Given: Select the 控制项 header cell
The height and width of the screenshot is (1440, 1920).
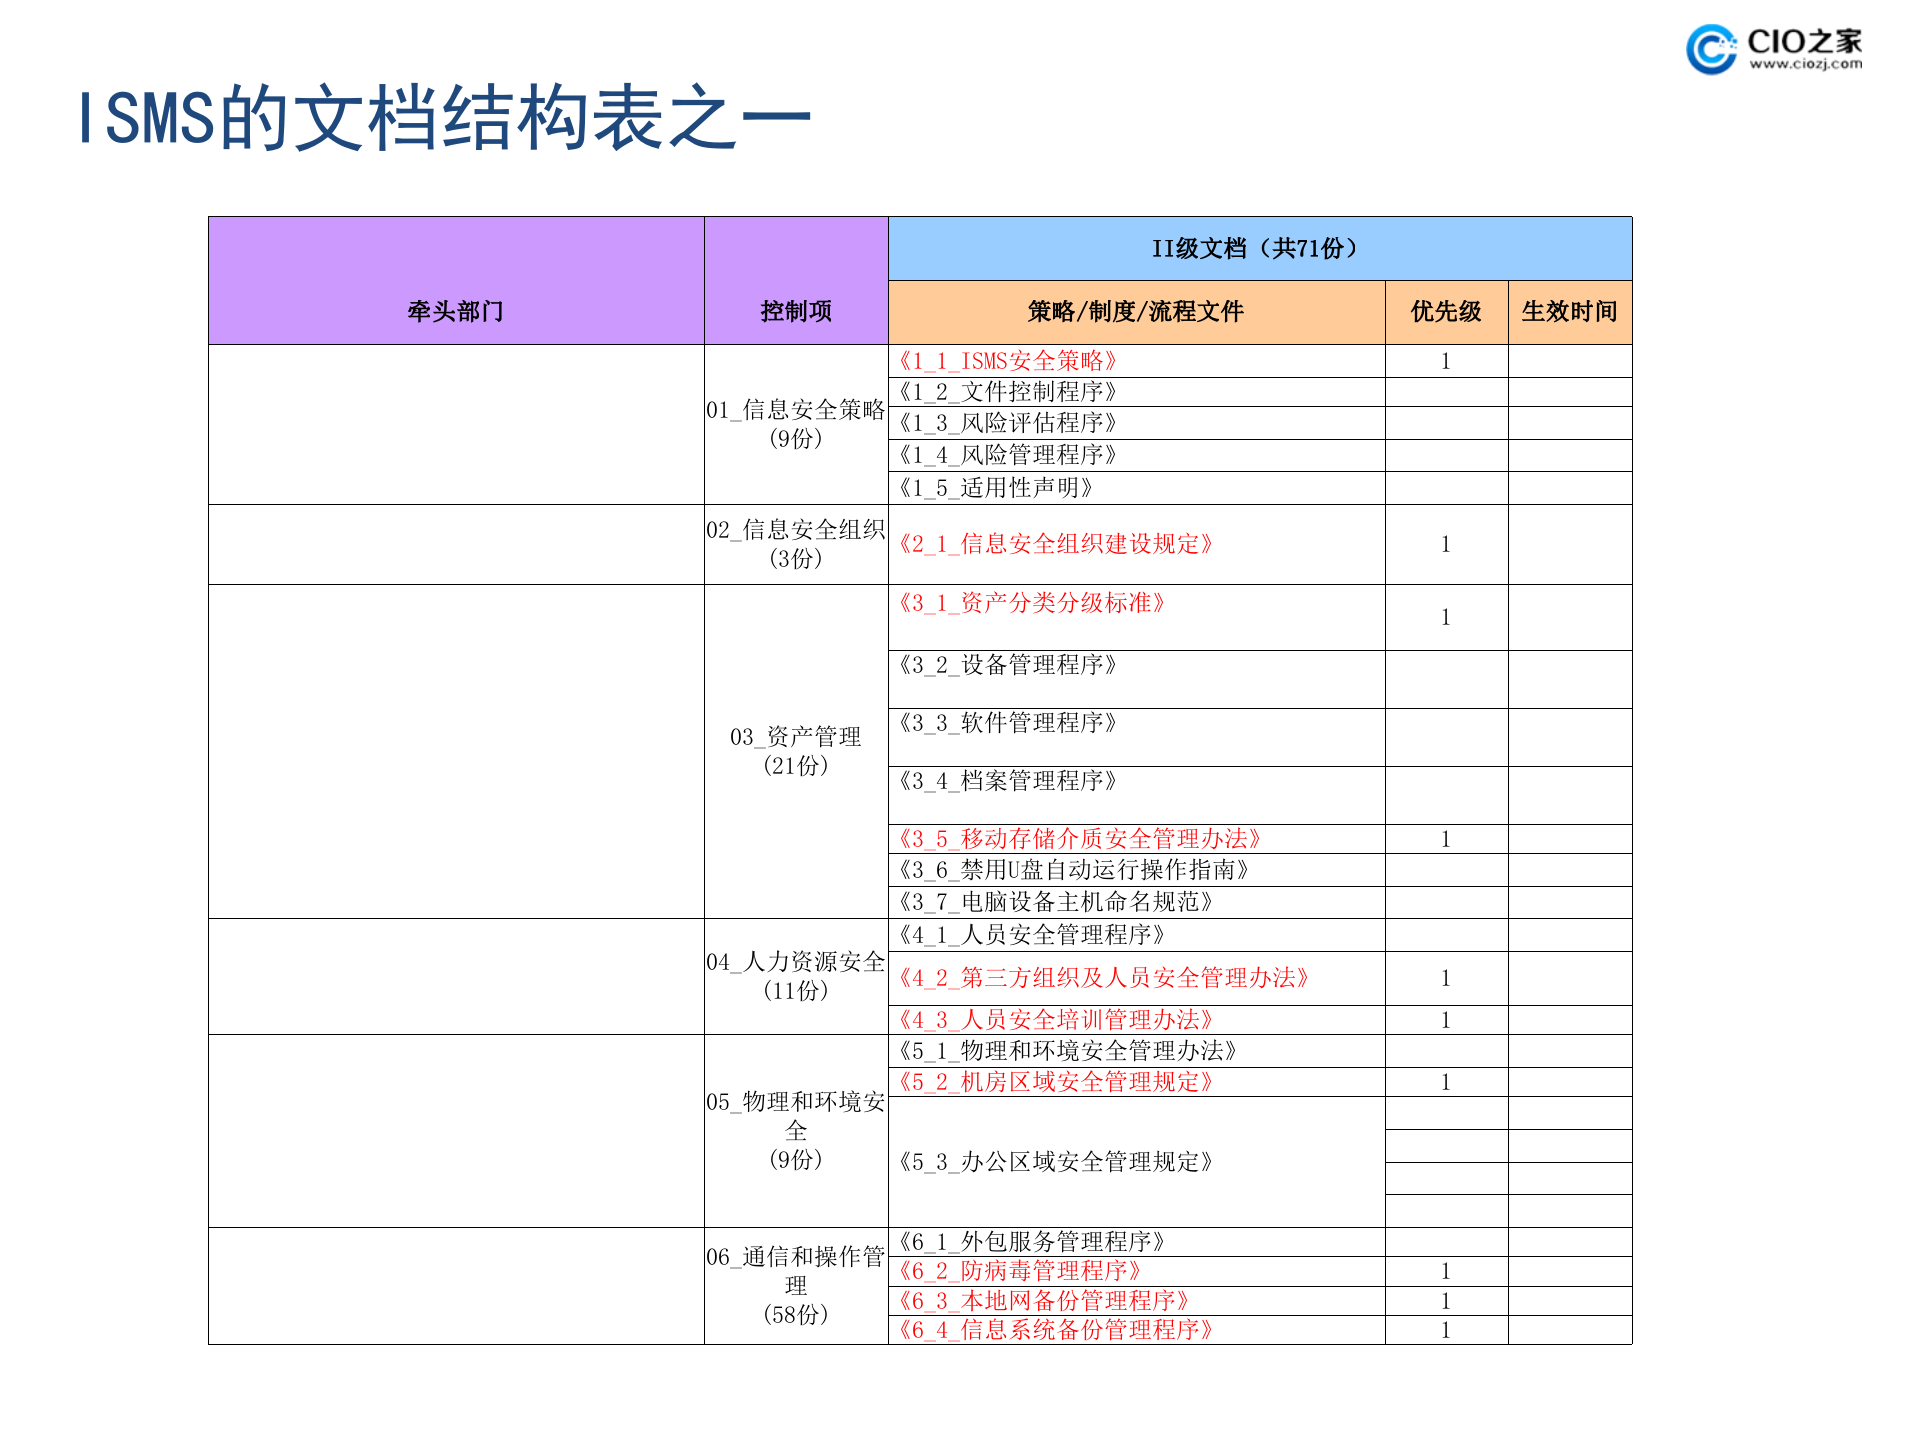Looking at the screenshot, I should (797, 311).
